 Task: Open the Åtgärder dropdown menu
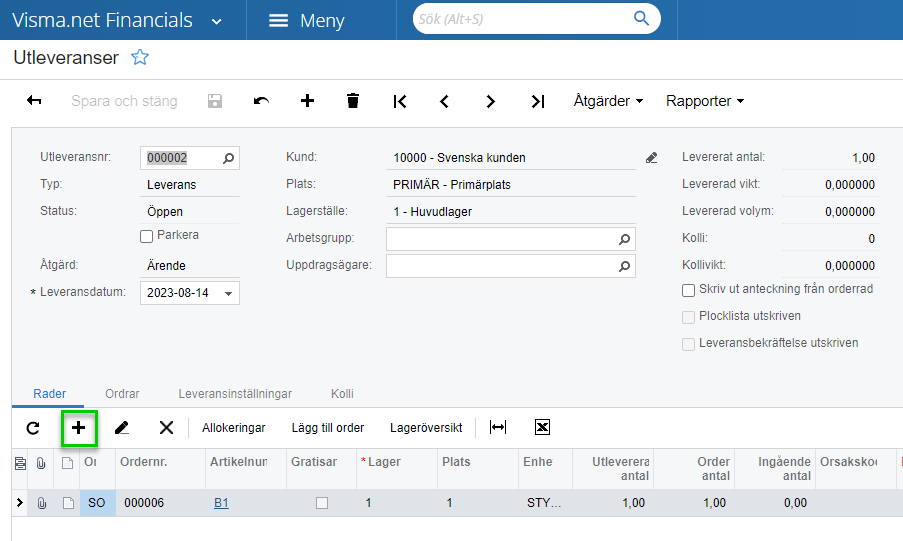click(x=608, y=101)
